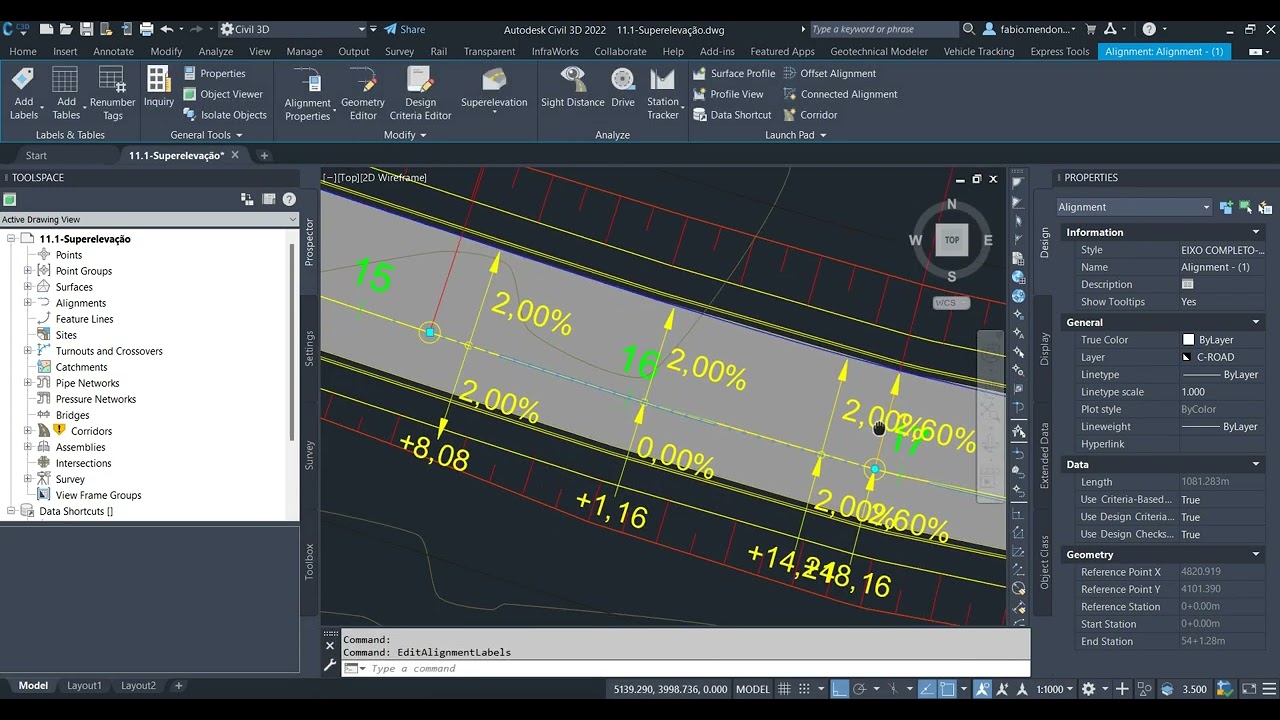Expand the Surfaces tree node
The height and width of the screenshot is (720, 1280).
(28, 287)
